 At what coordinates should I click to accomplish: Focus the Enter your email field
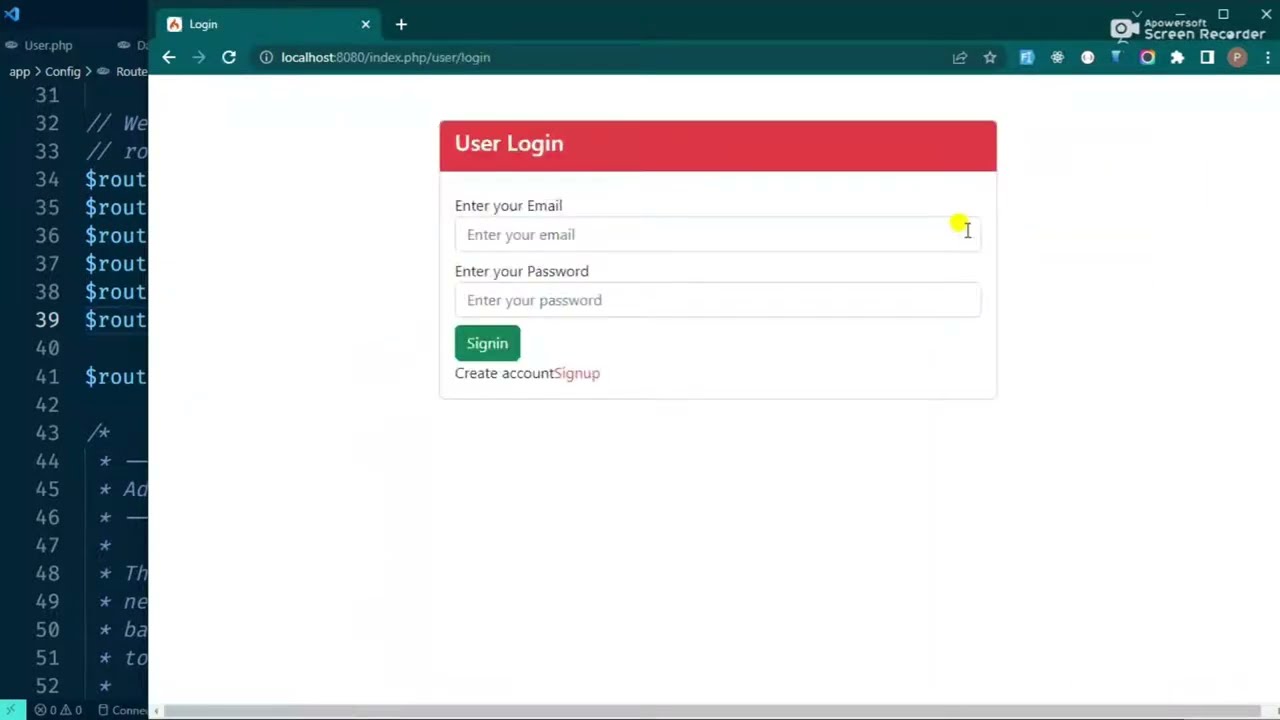coord(718,234)
